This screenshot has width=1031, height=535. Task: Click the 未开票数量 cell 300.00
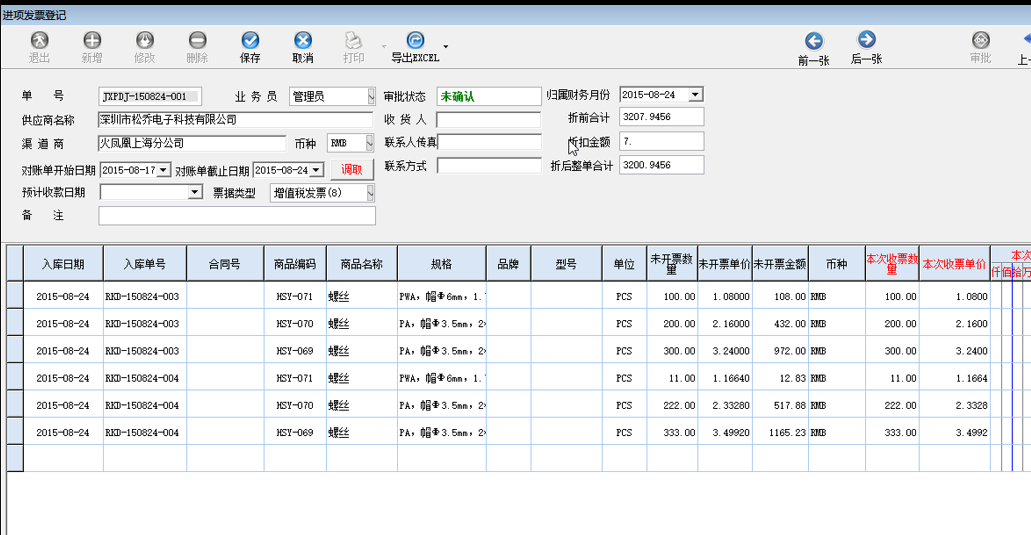click(x=672, y=351)
